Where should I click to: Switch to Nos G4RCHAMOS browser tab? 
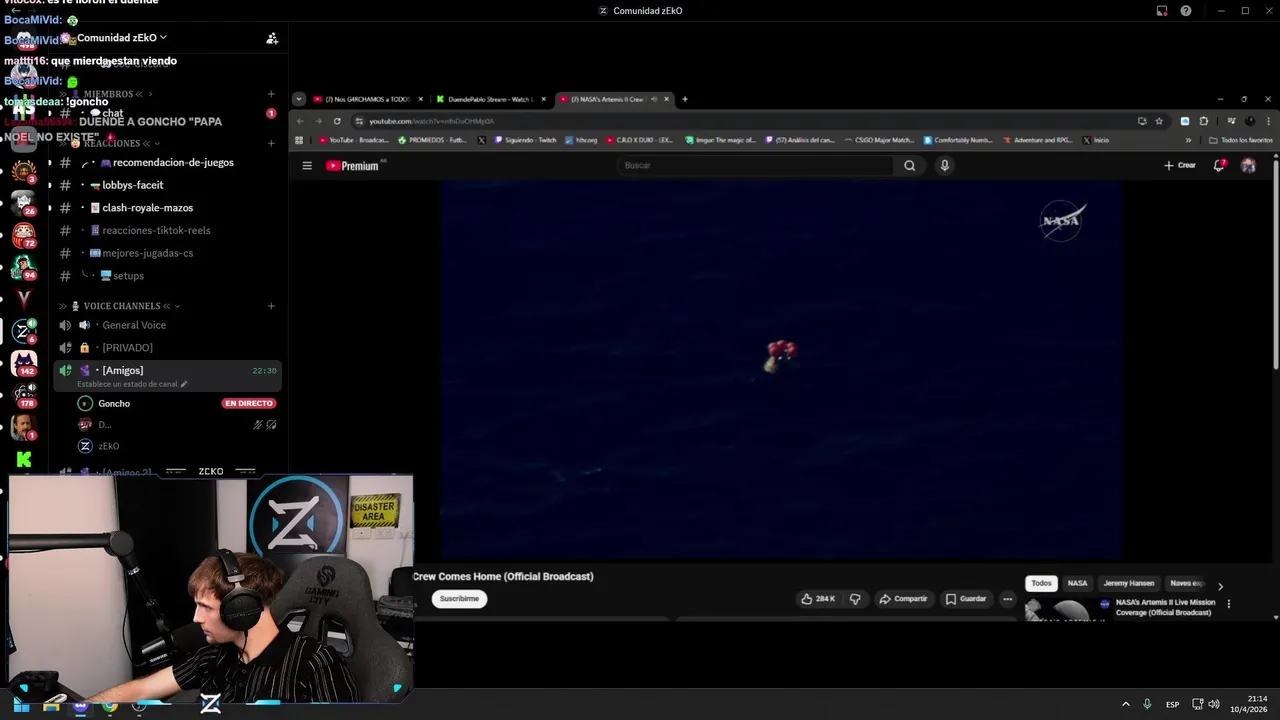pos(368,99)
